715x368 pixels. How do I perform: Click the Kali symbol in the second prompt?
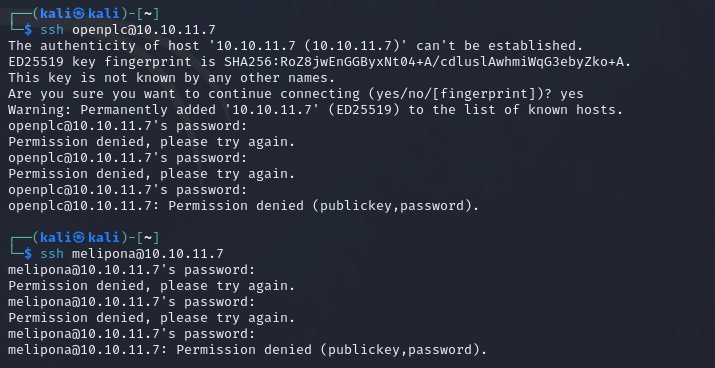tap(79, 238)
